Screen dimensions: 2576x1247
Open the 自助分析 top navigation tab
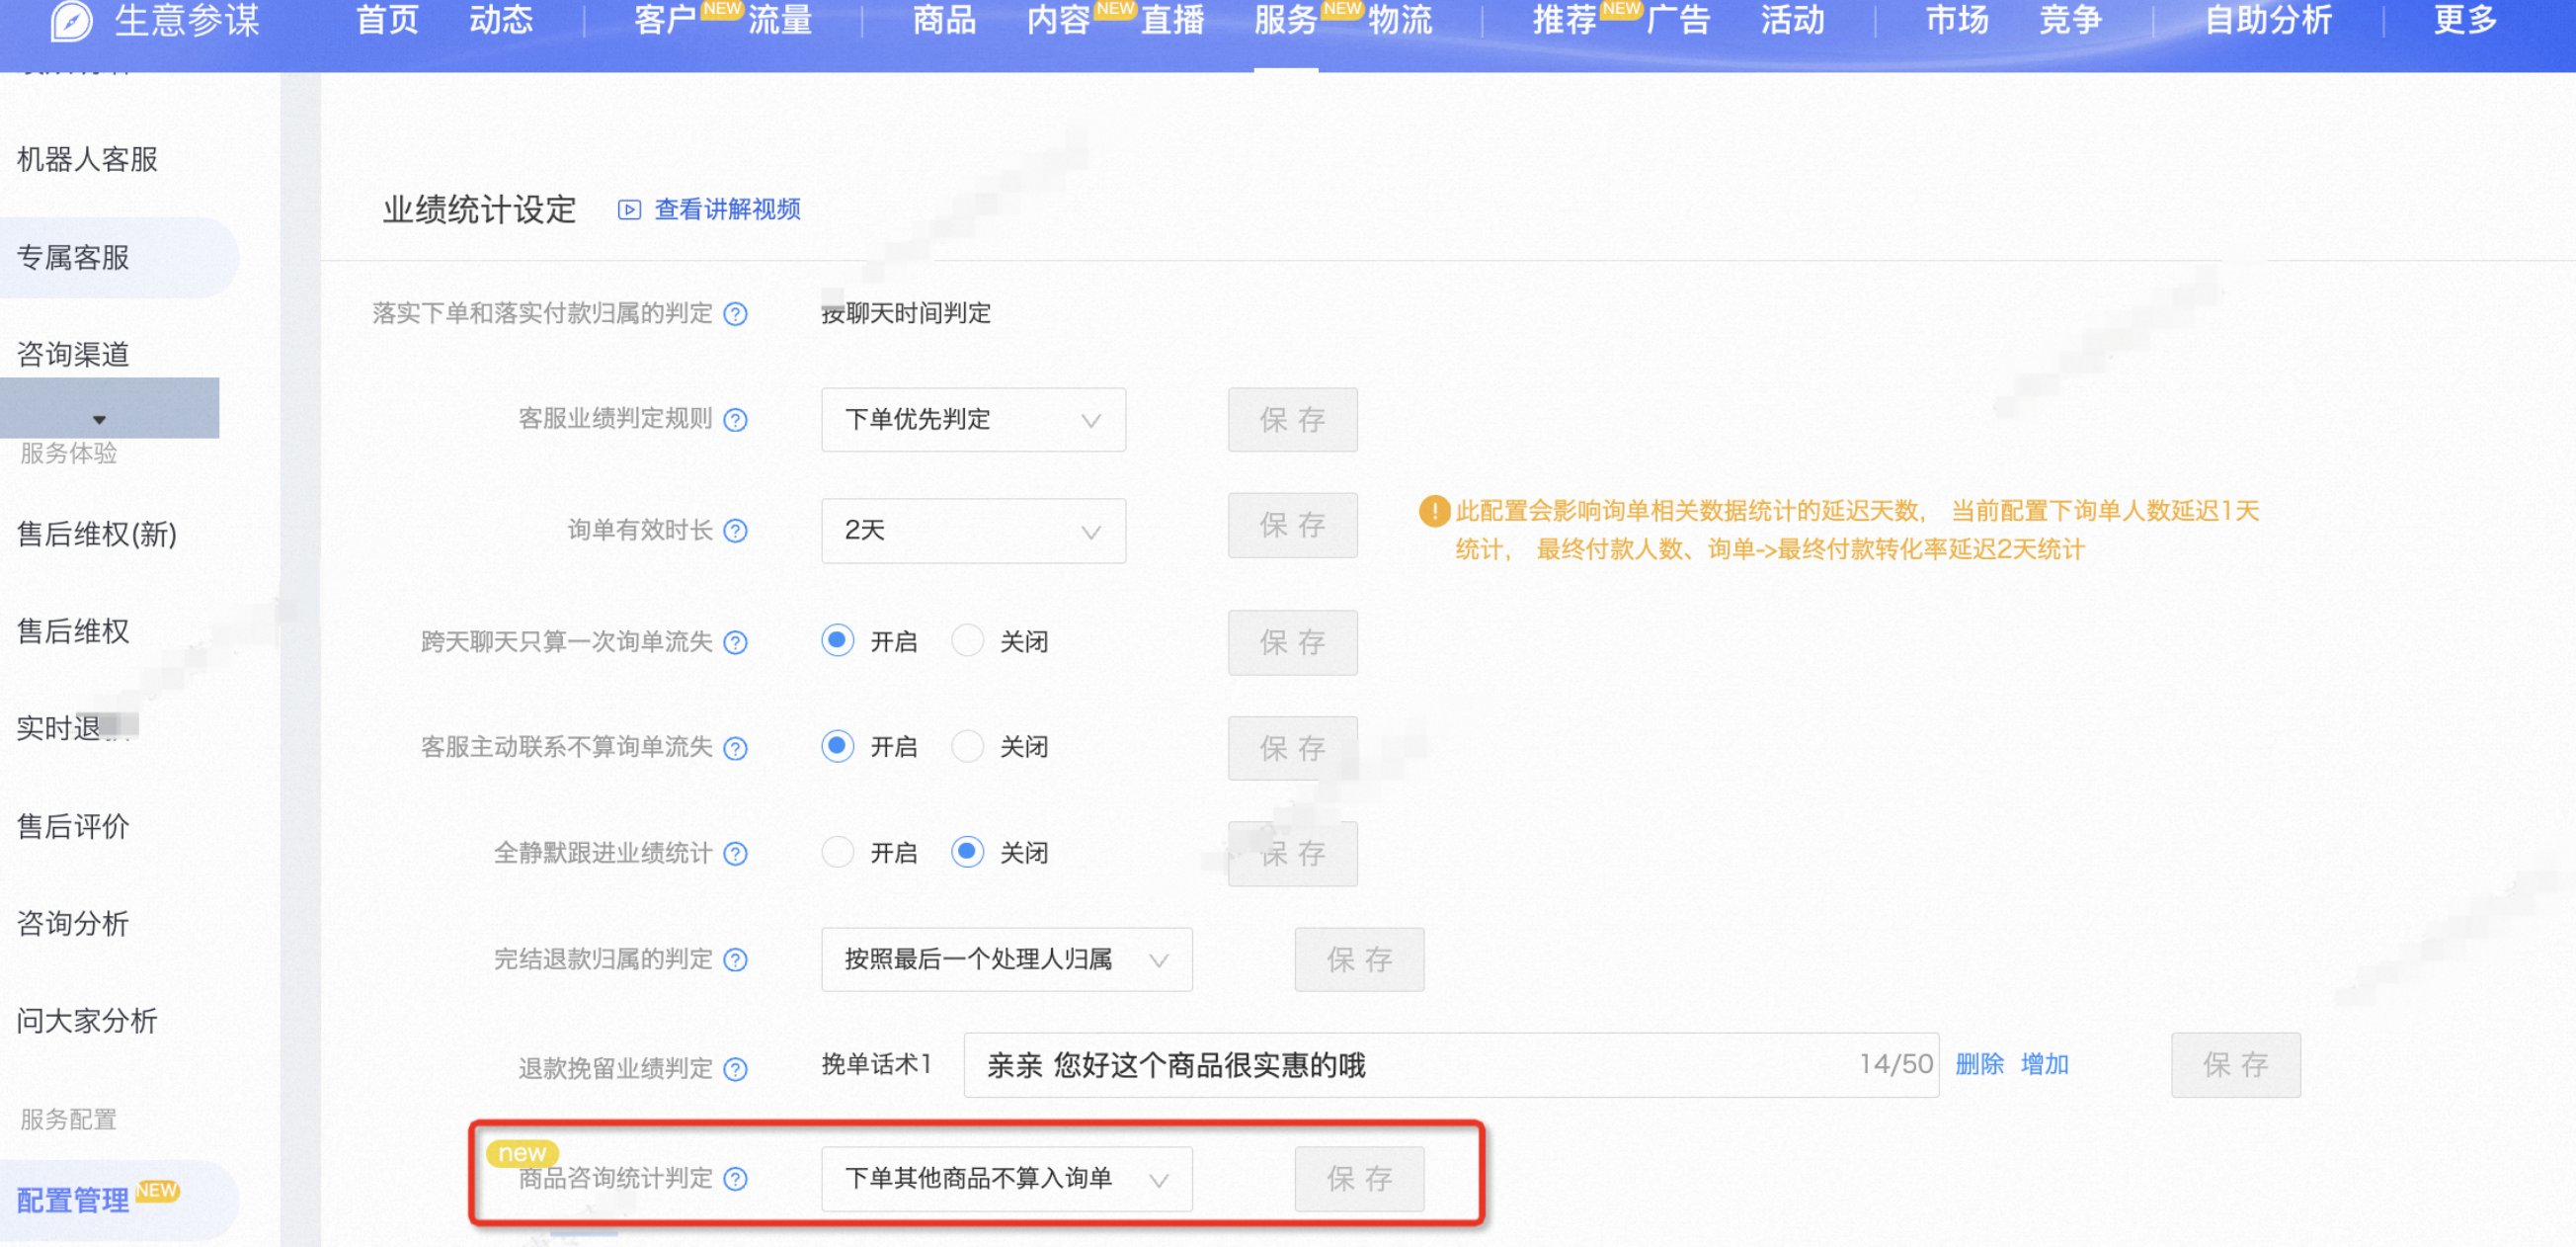click(x=2268, y=20)
